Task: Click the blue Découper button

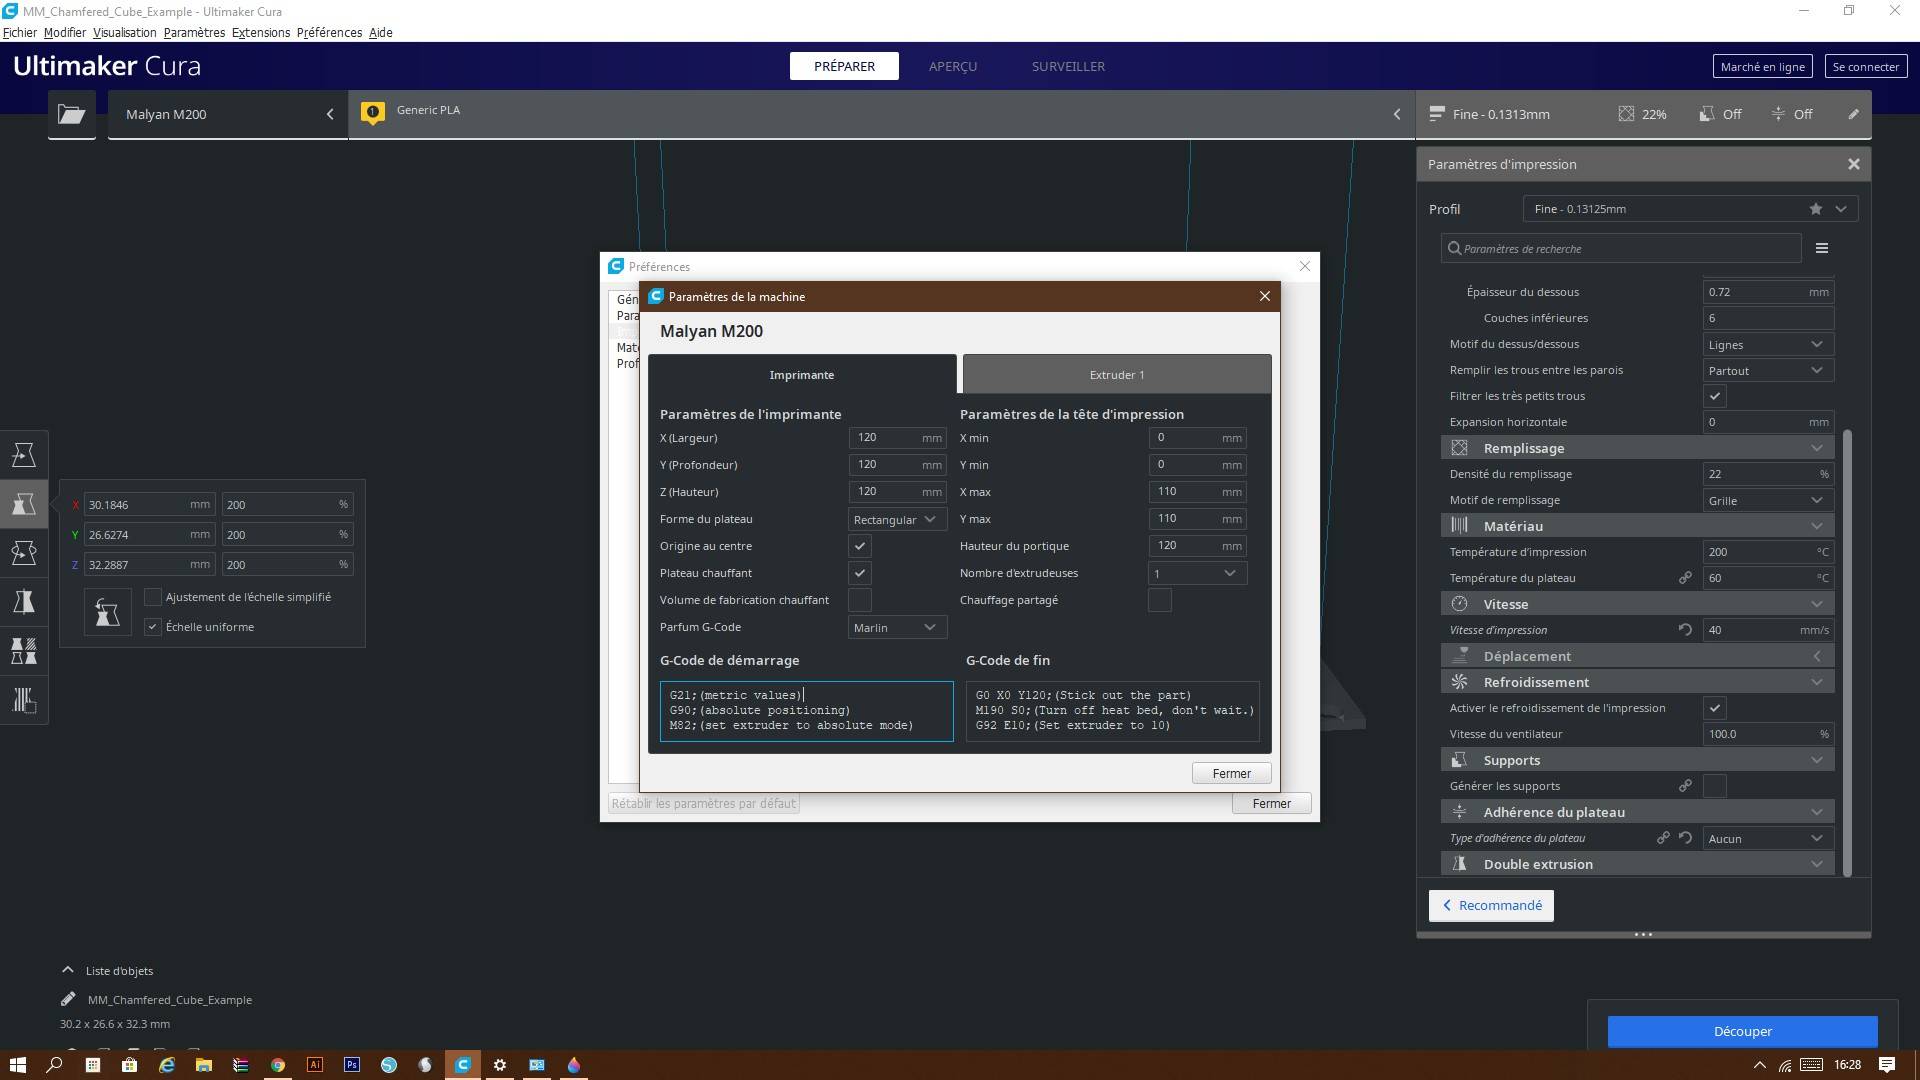Action: [1742, 1031]
